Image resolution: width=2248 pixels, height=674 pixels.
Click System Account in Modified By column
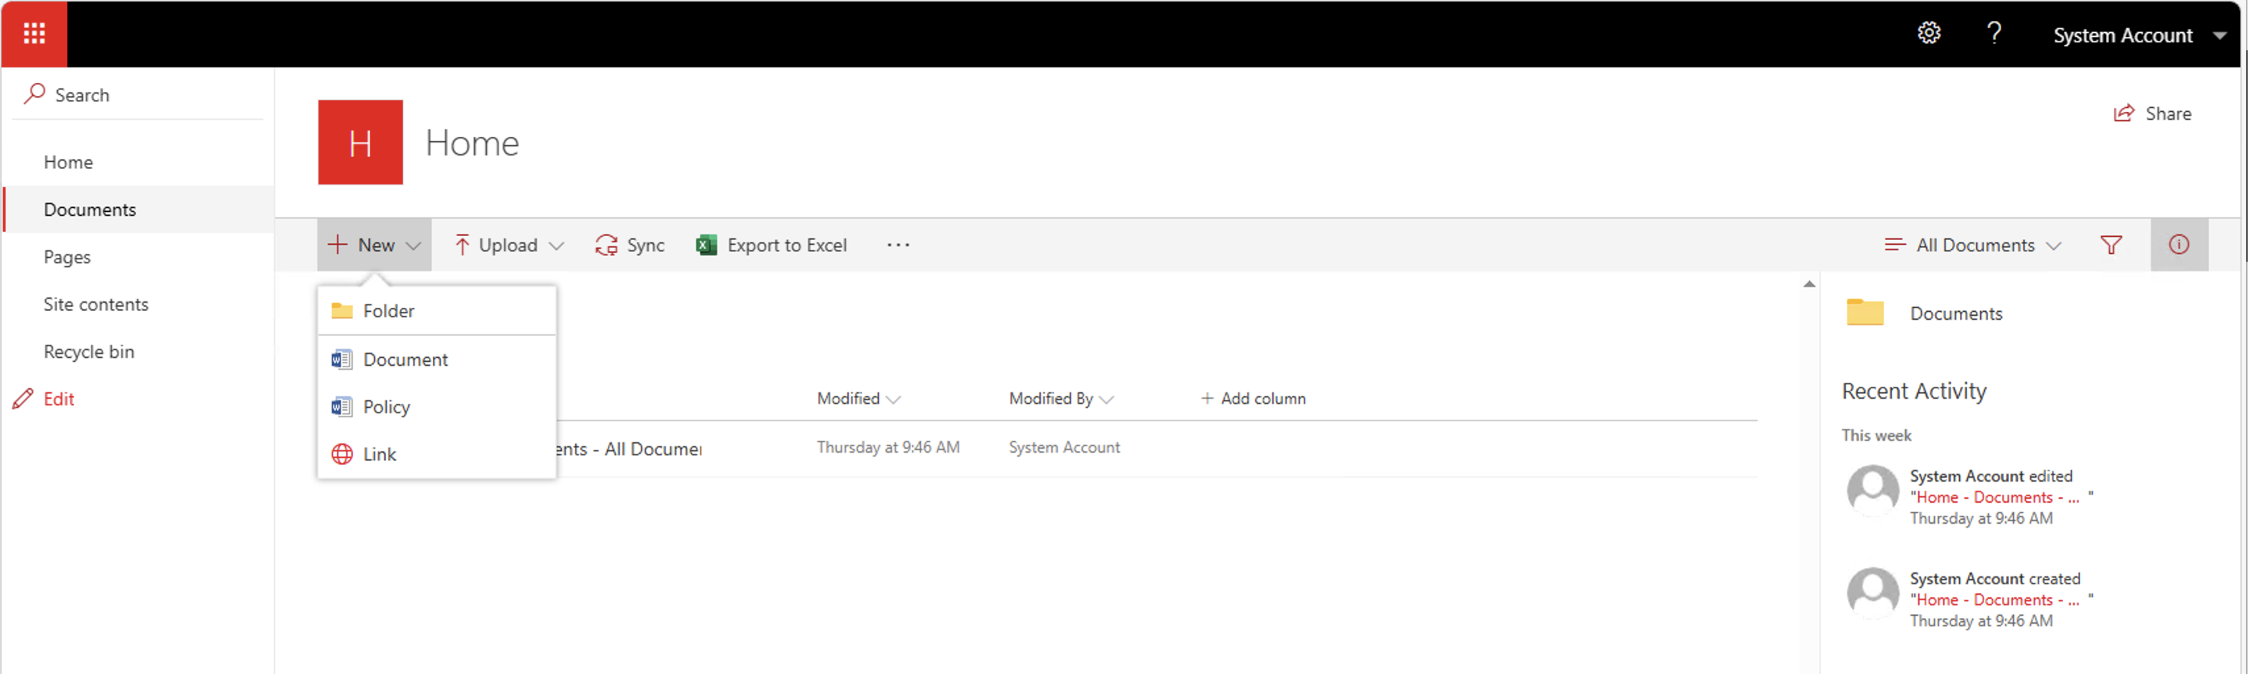1064,447
